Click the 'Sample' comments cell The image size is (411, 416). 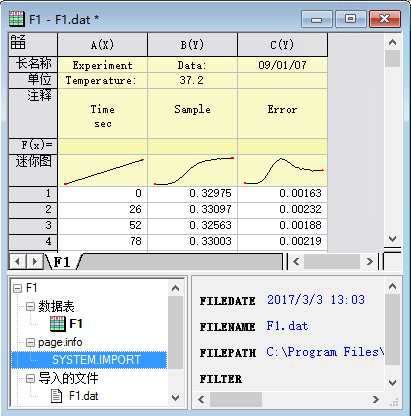[193, 113]
